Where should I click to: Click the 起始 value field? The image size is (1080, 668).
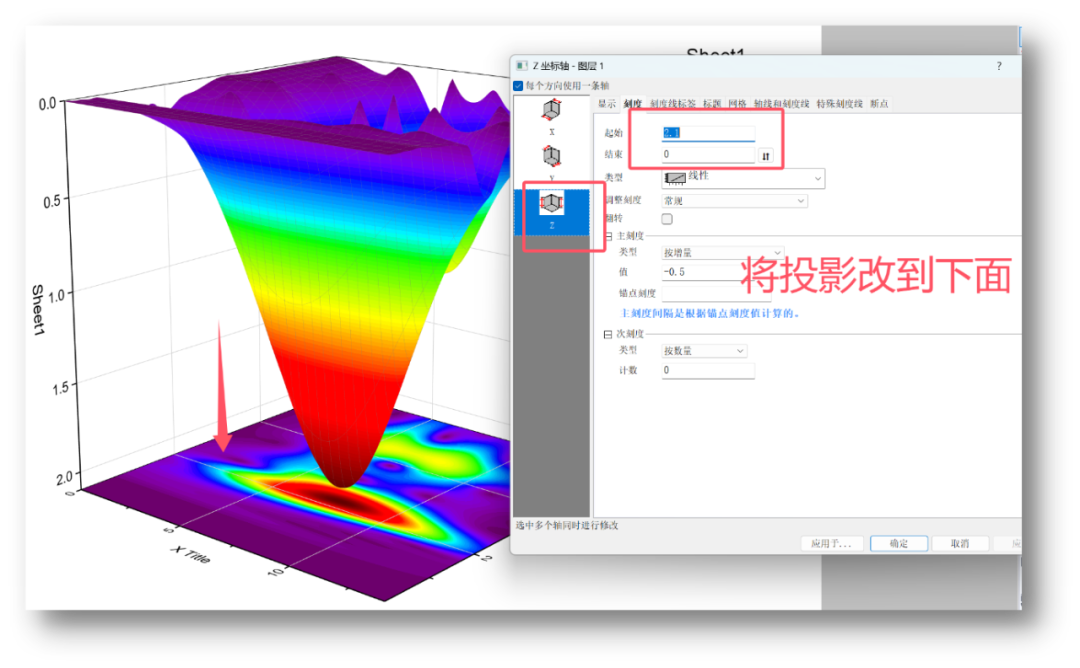708,133
